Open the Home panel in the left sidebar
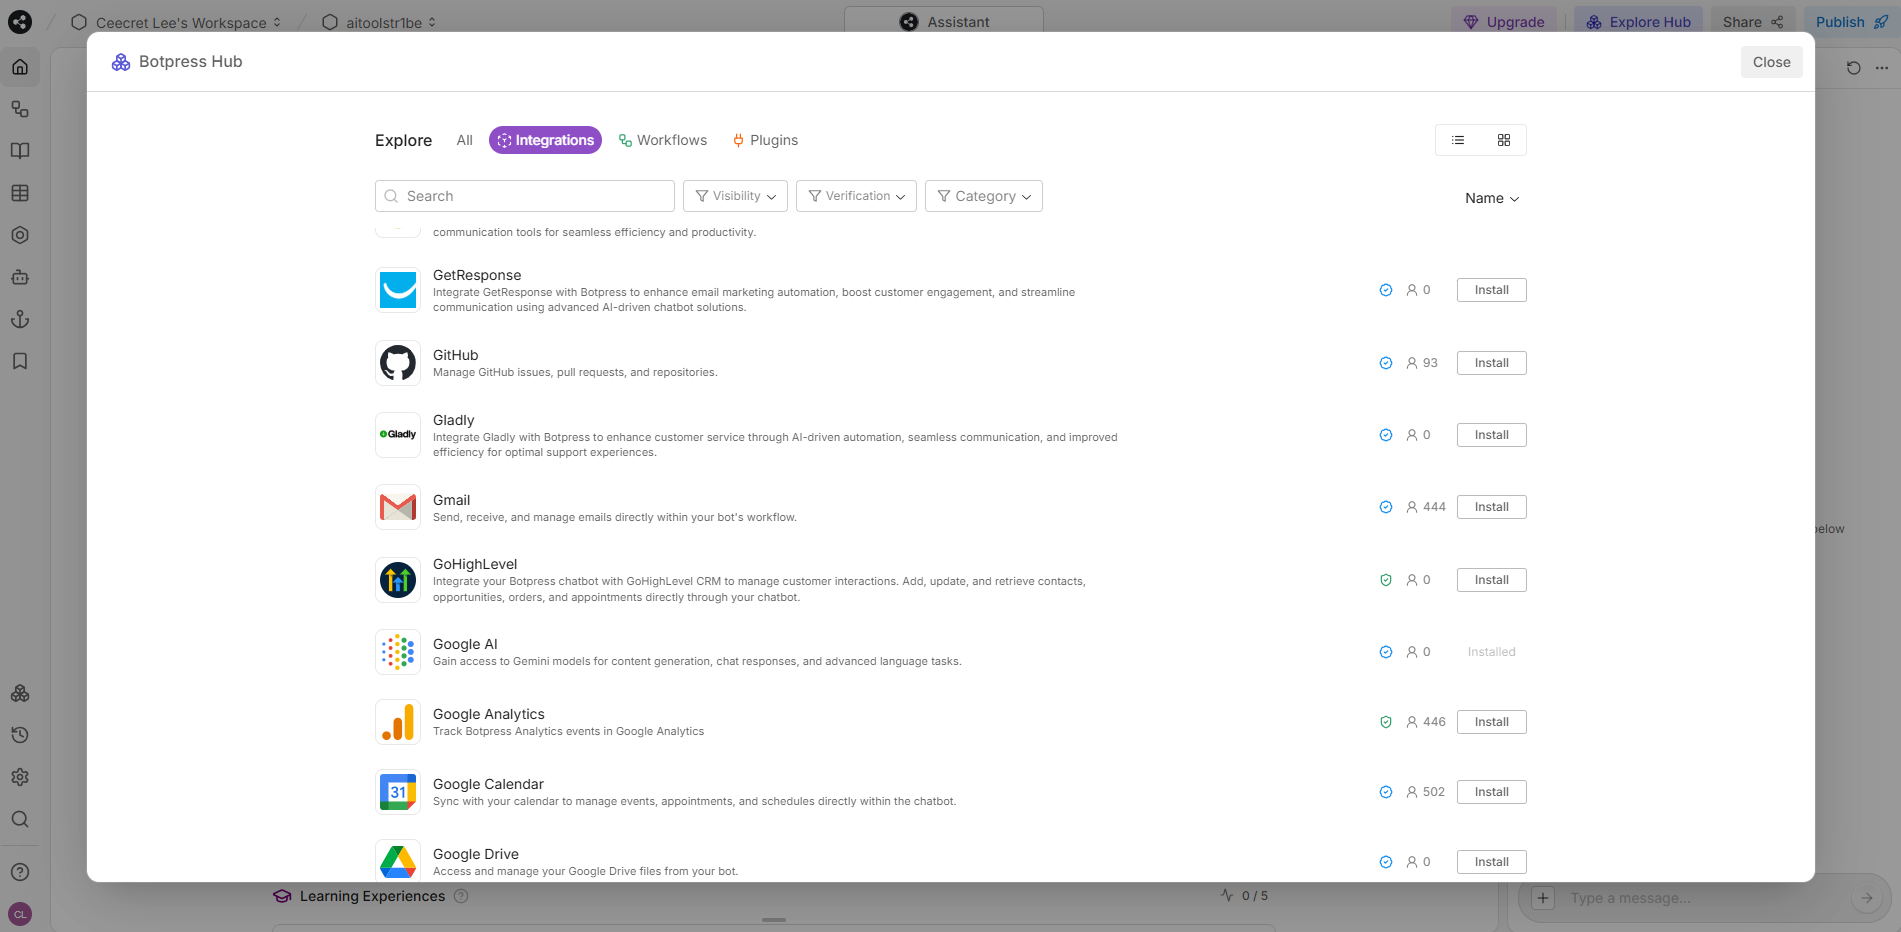 click(x=20, y=66)
